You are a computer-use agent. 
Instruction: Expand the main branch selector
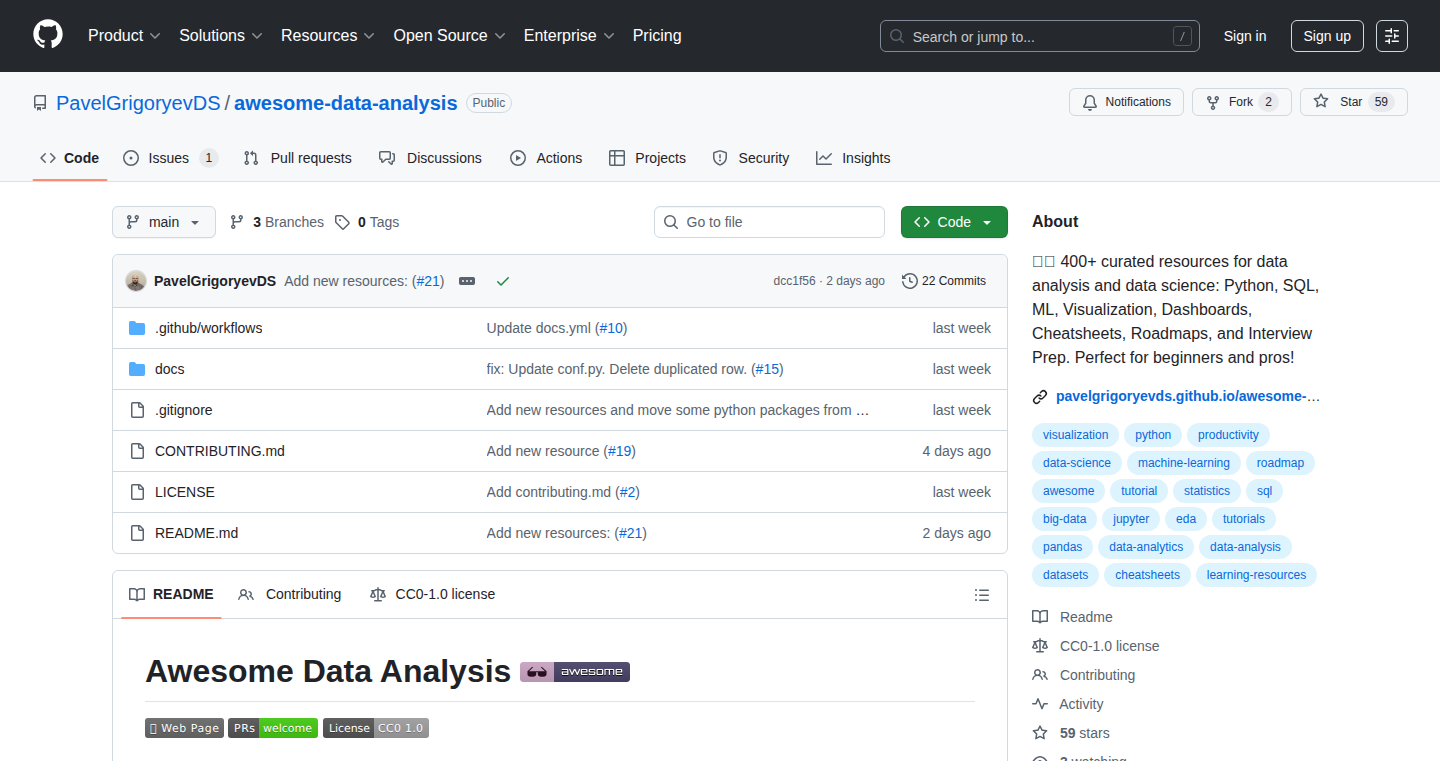[x=164, y=222]
